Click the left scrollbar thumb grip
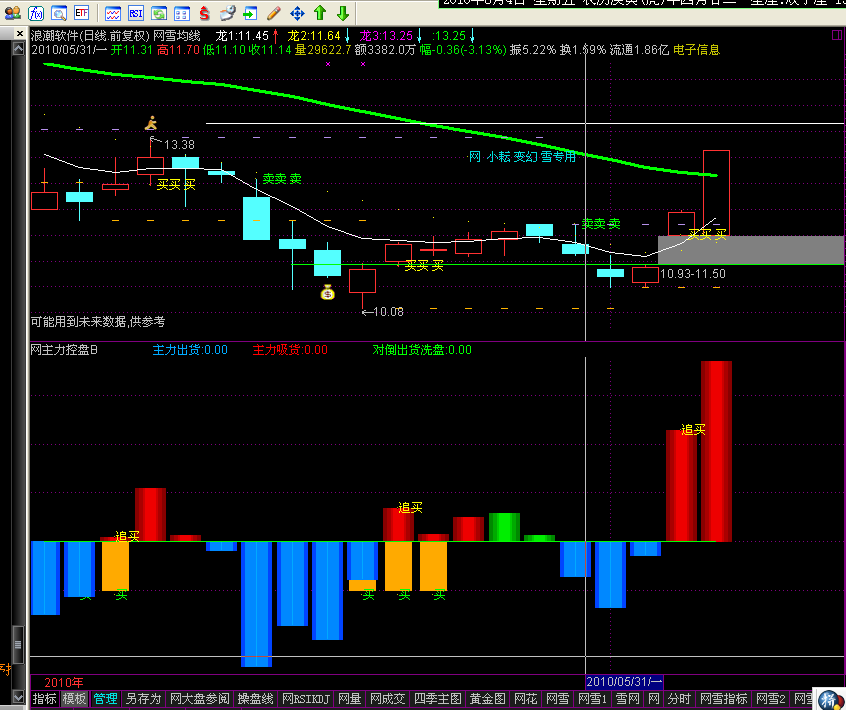Screen dimensions: 846x710 (x=18, y=644)
